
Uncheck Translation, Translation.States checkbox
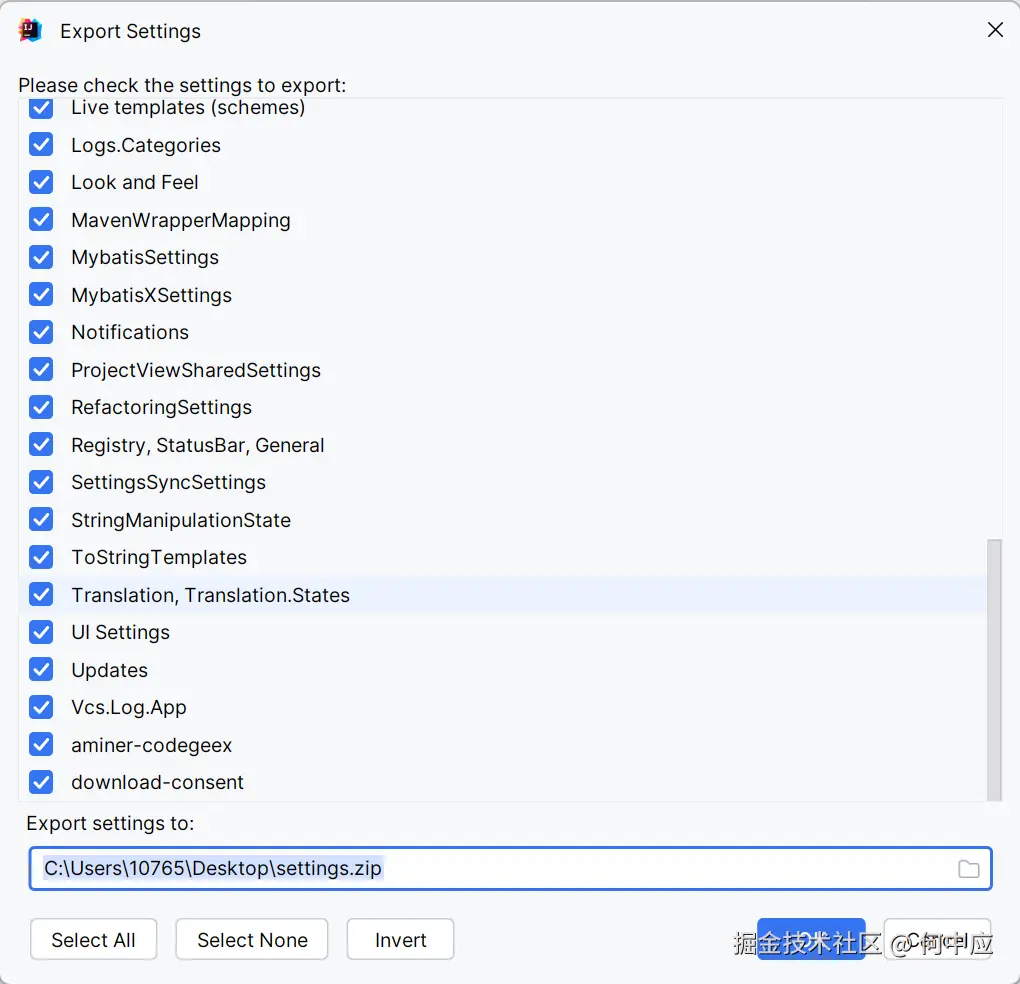tap(41, 594)
